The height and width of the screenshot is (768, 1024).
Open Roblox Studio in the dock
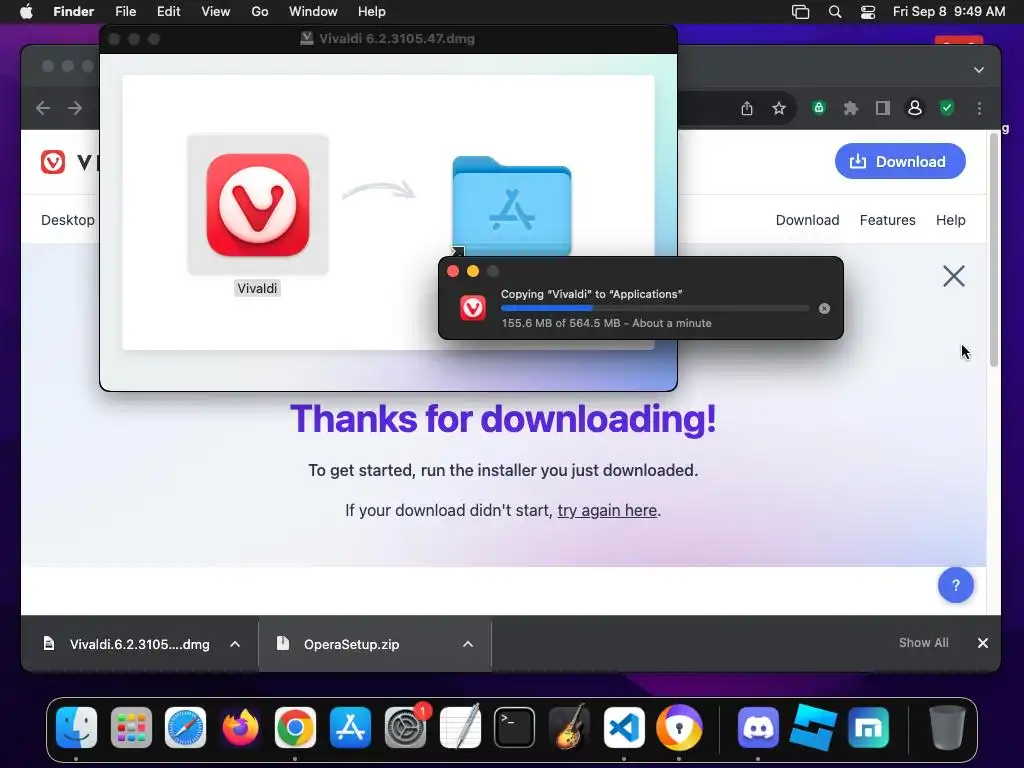(812, 728)
